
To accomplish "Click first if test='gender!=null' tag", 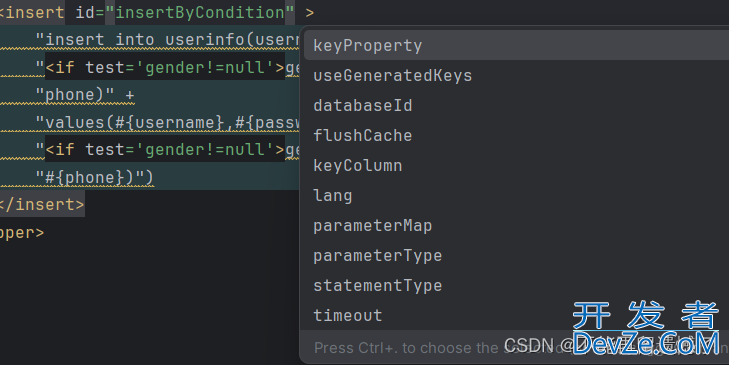I will coord(165,67).
